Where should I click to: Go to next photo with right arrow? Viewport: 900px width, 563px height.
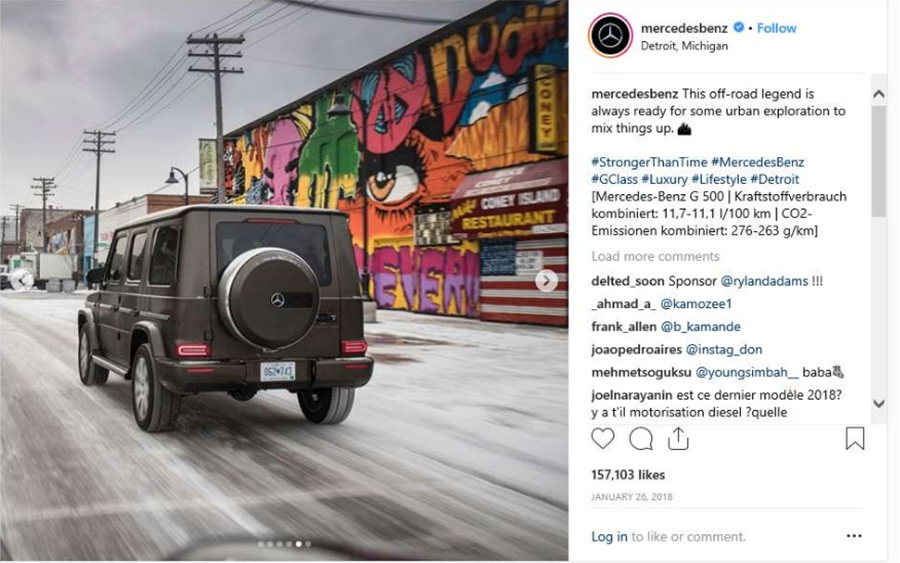coord(546,281)
